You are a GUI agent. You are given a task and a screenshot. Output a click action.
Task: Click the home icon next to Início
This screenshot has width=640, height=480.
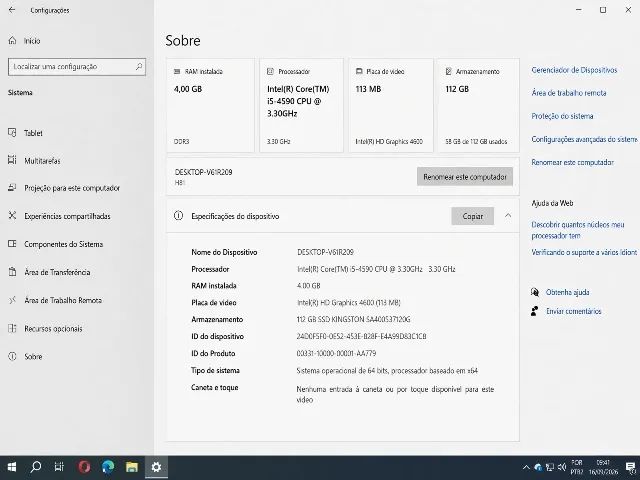[12, 40]
